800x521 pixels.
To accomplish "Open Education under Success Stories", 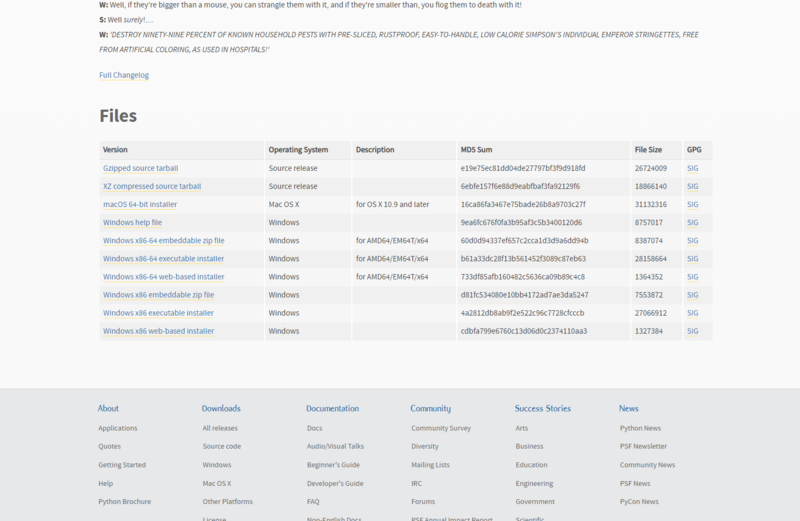I will tap(531, 465).
